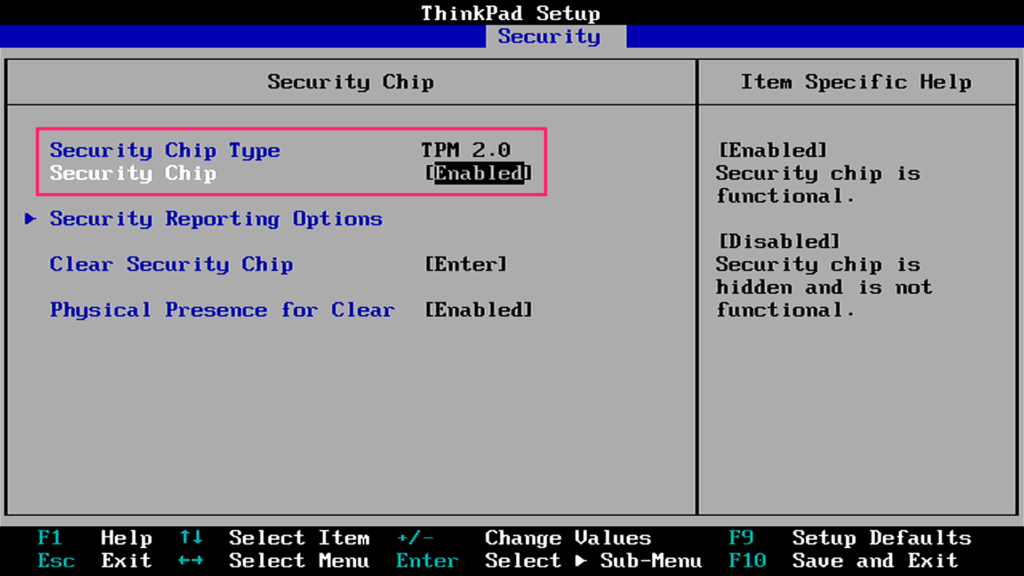Click the F1 Help key hint
The height and width of the screenshot is (576, 1024).
pyautogui.click(x=94, y=538)
